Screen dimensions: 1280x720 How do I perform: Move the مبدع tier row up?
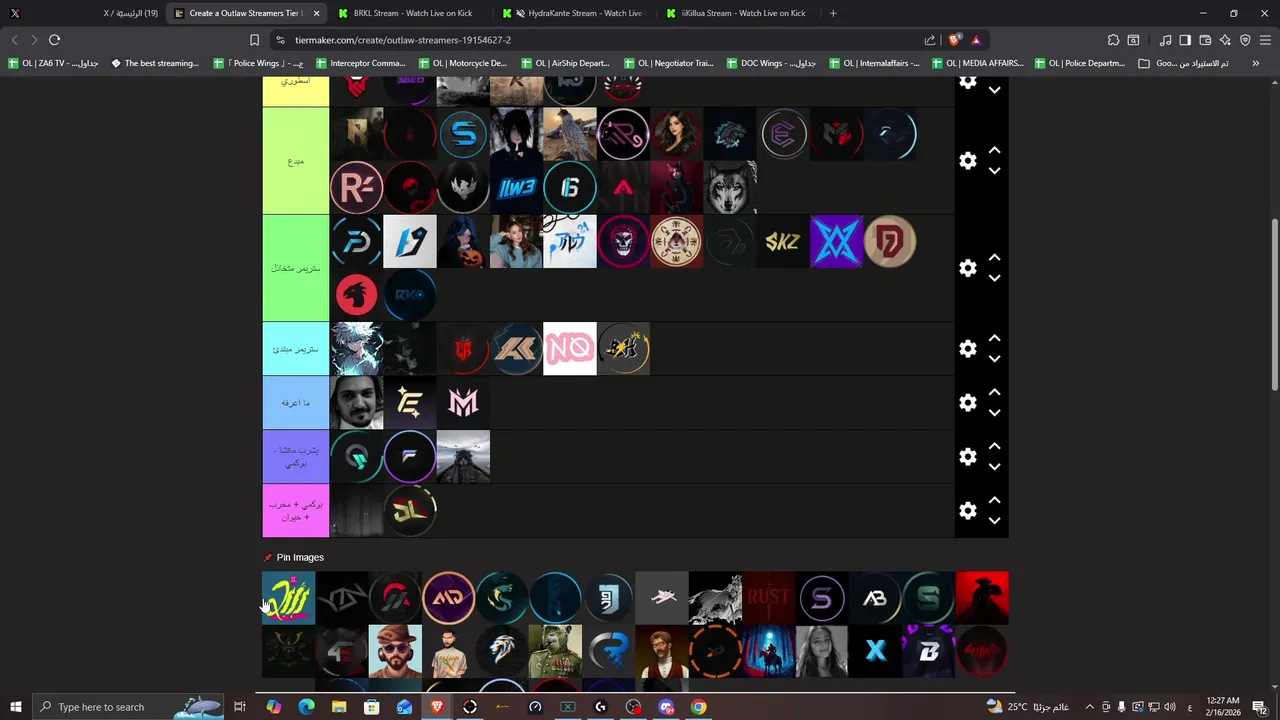994,150
